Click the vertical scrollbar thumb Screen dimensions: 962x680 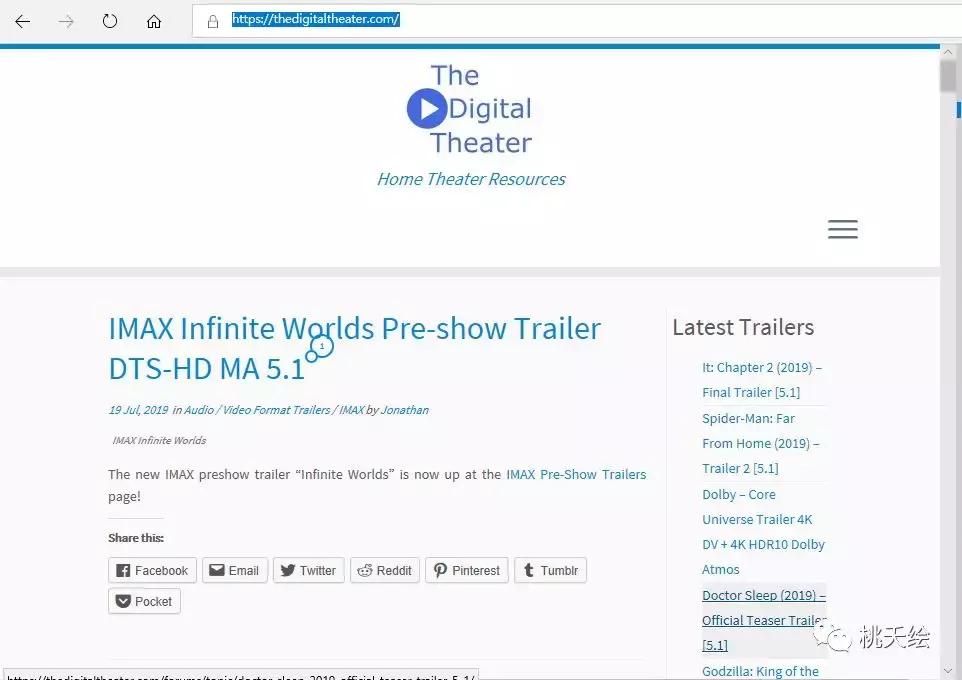[949, 76]
